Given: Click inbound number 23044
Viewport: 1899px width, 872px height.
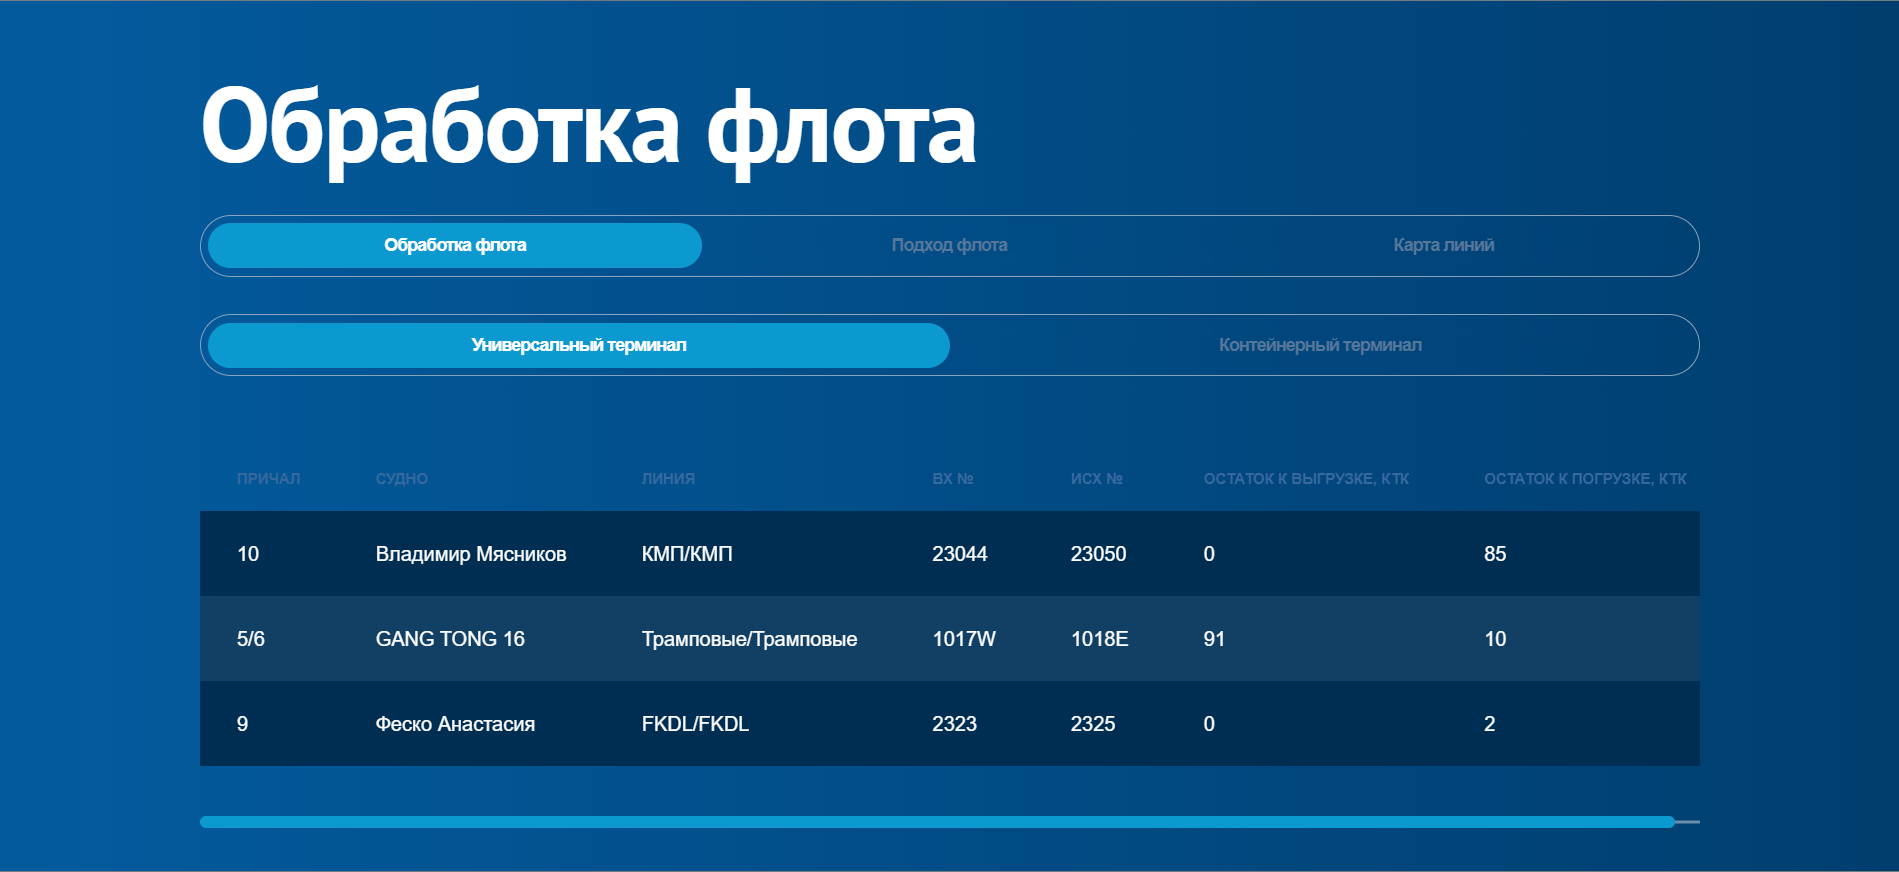Looking at the screenshot, I should [x=960, y=554].
